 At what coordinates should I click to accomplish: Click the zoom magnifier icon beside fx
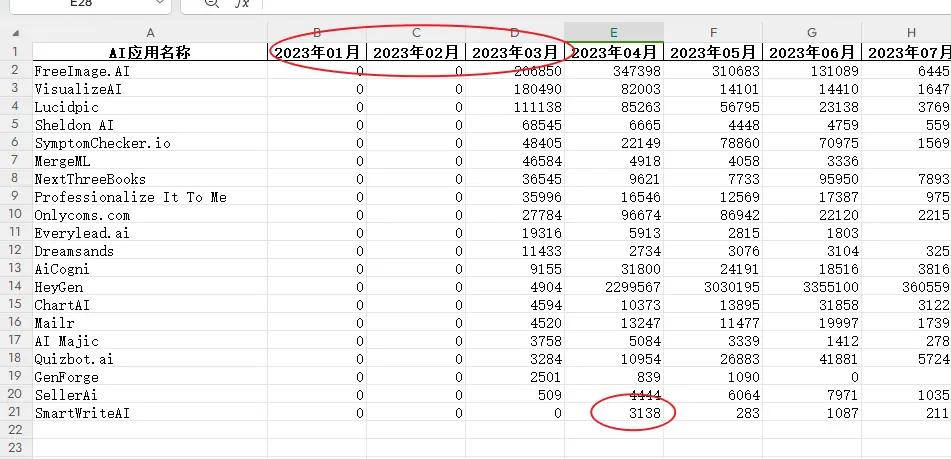point(211,3)
